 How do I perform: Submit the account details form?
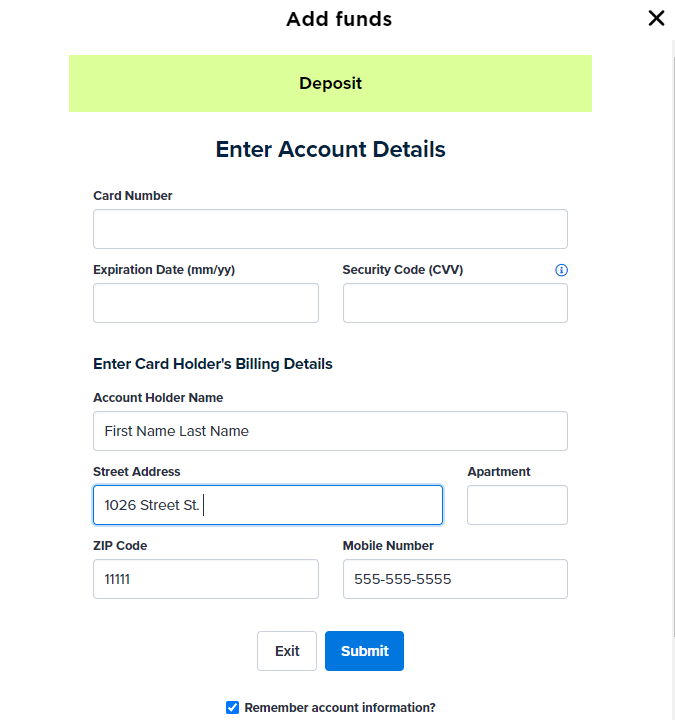(364, 651)
